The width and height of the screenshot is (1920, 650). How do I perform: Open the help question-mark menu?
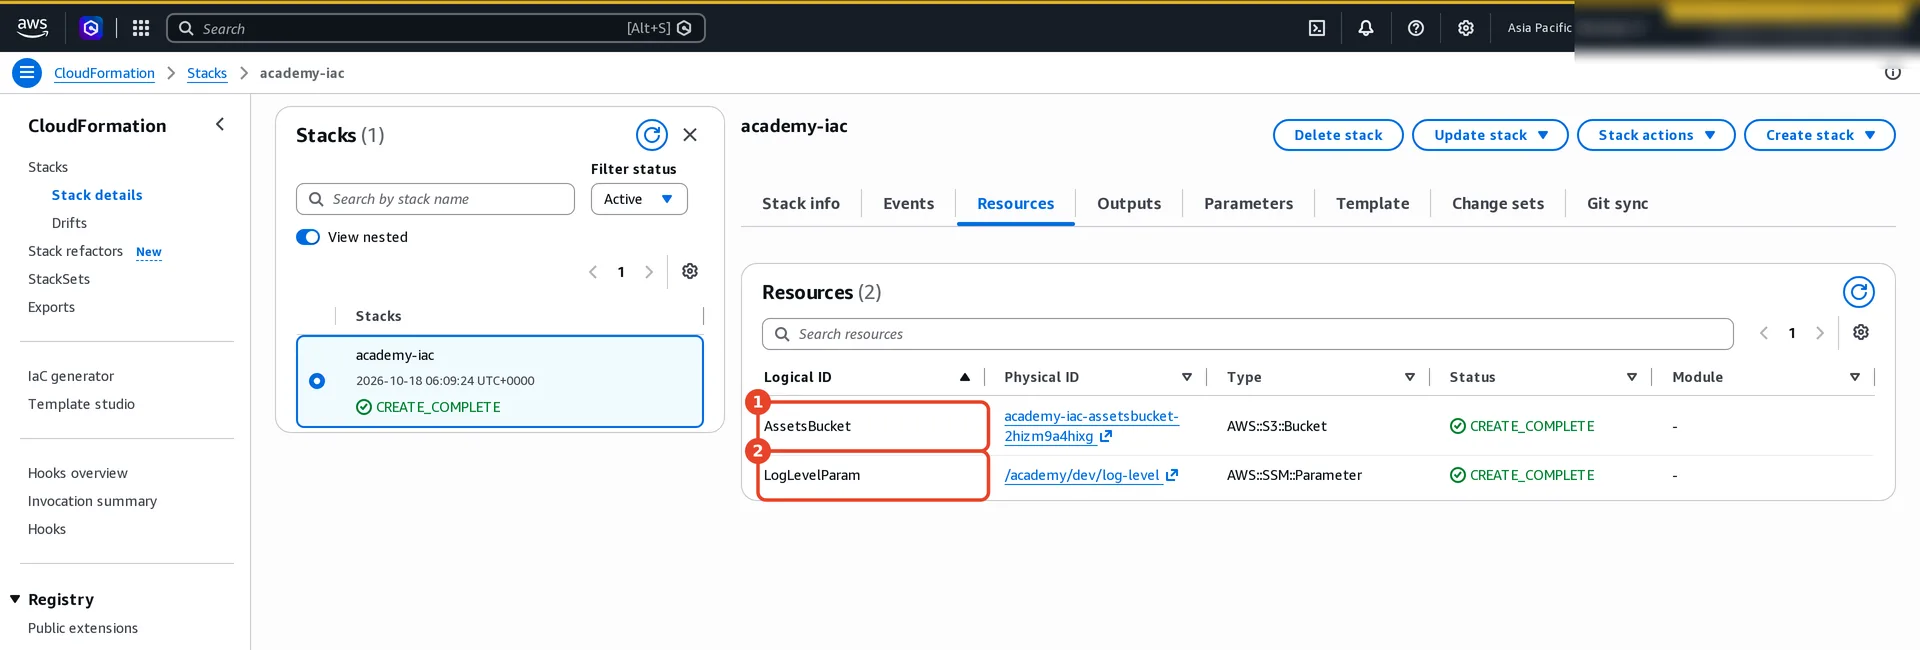pos(1416,28)
